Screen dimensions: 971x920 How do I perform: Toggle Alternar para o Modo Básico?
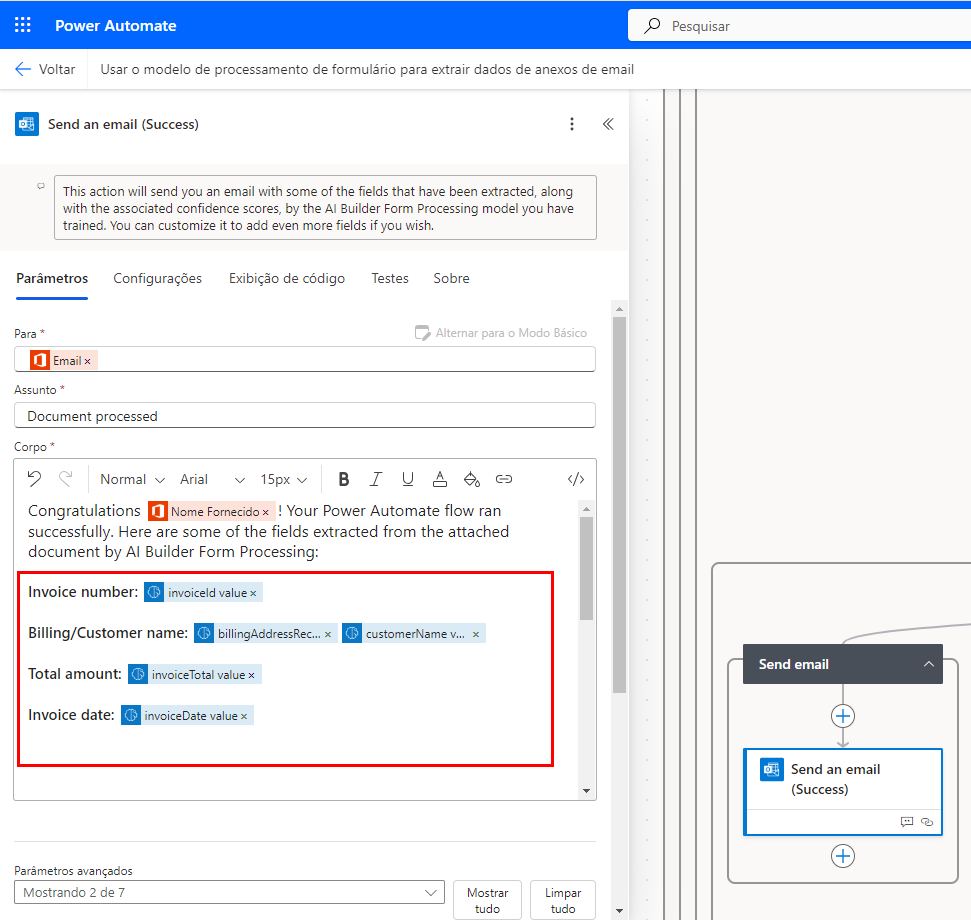501,333
